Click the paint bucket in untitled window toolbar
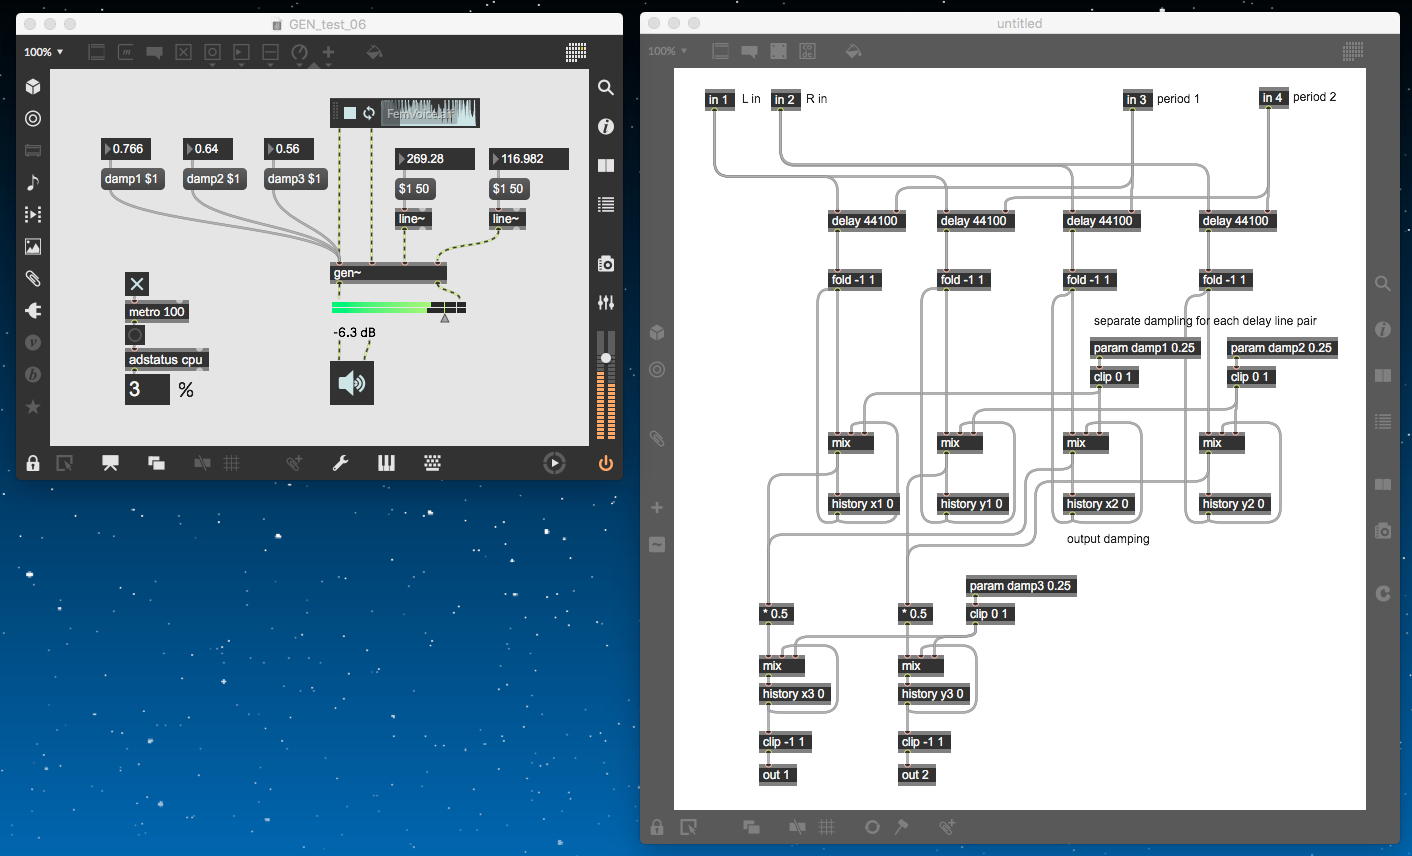 point(854,51)
